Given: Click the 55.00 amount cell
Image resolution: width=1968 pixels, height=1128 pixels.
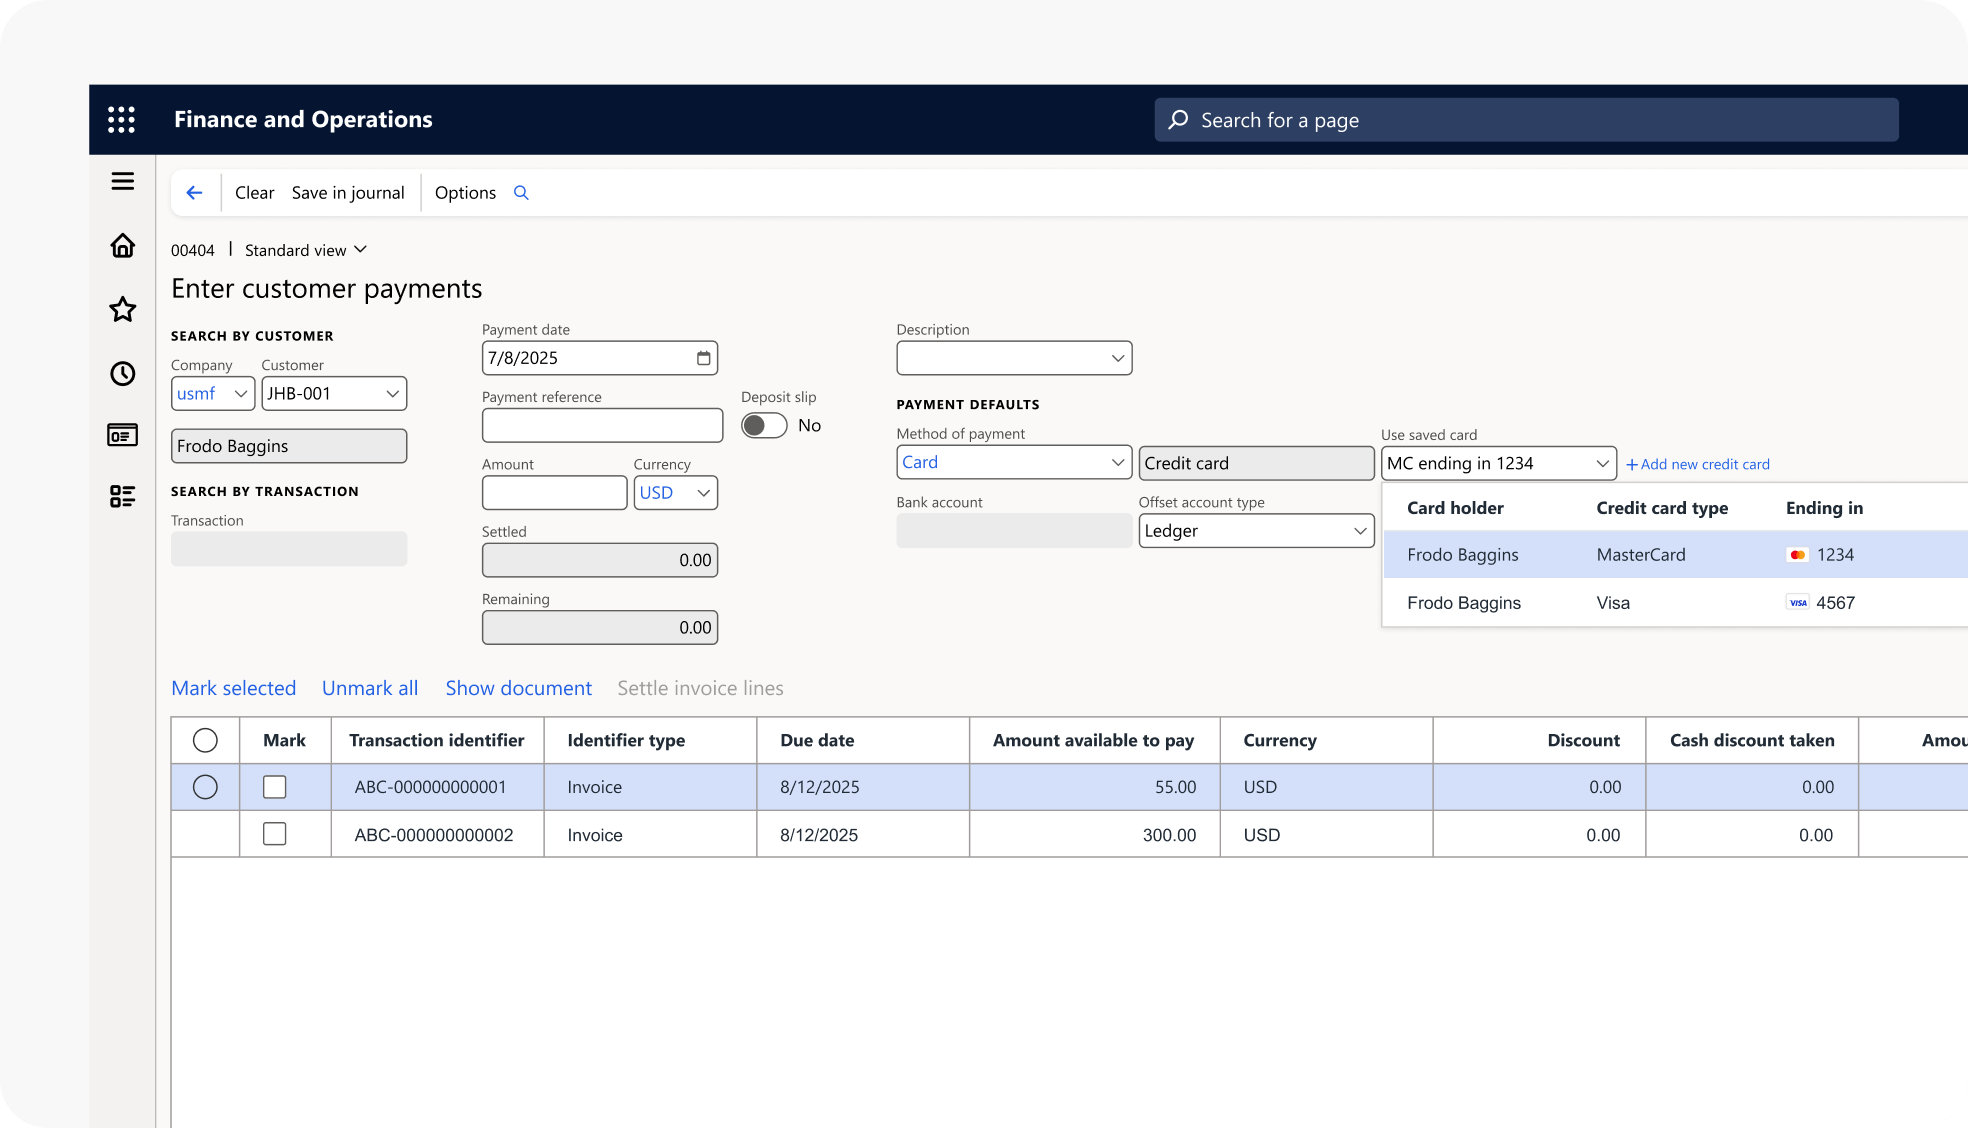Looking at the screenshot, I should (1094, 787).
